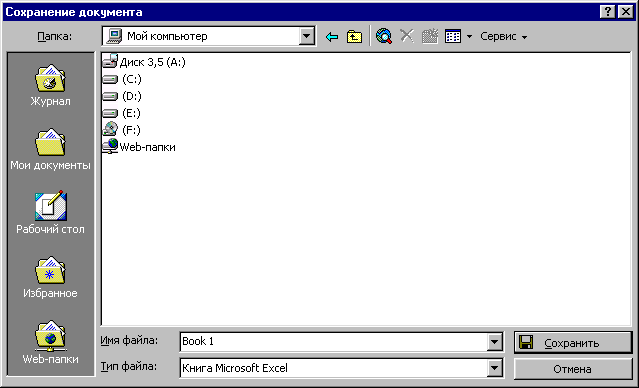The width and height of the screenshot is (639, 388).
Task: Click the Views list icon
Action: click(453, 36)
